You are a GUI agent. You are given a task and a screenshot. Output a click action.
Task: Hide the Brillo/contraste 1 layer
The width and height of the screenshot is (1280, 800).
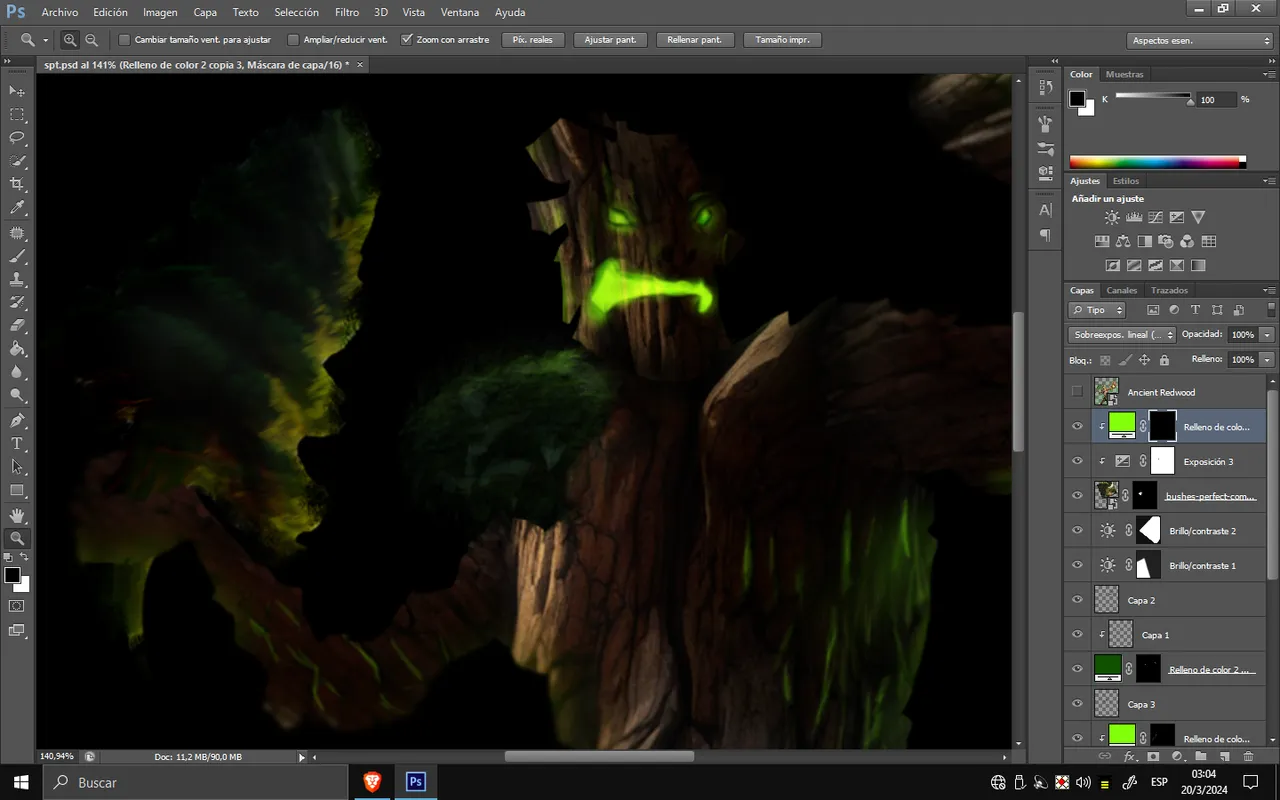pyautogui.click(x=1077, y=565)
